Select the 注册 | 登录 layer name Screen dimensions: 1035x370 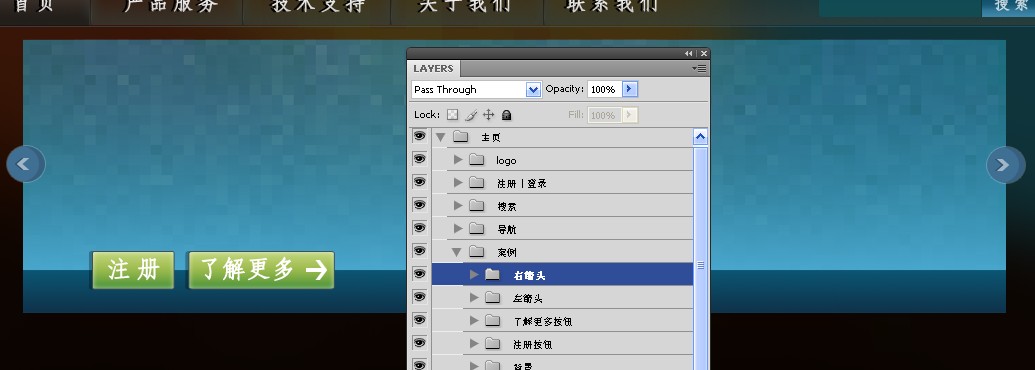[521, 183]
